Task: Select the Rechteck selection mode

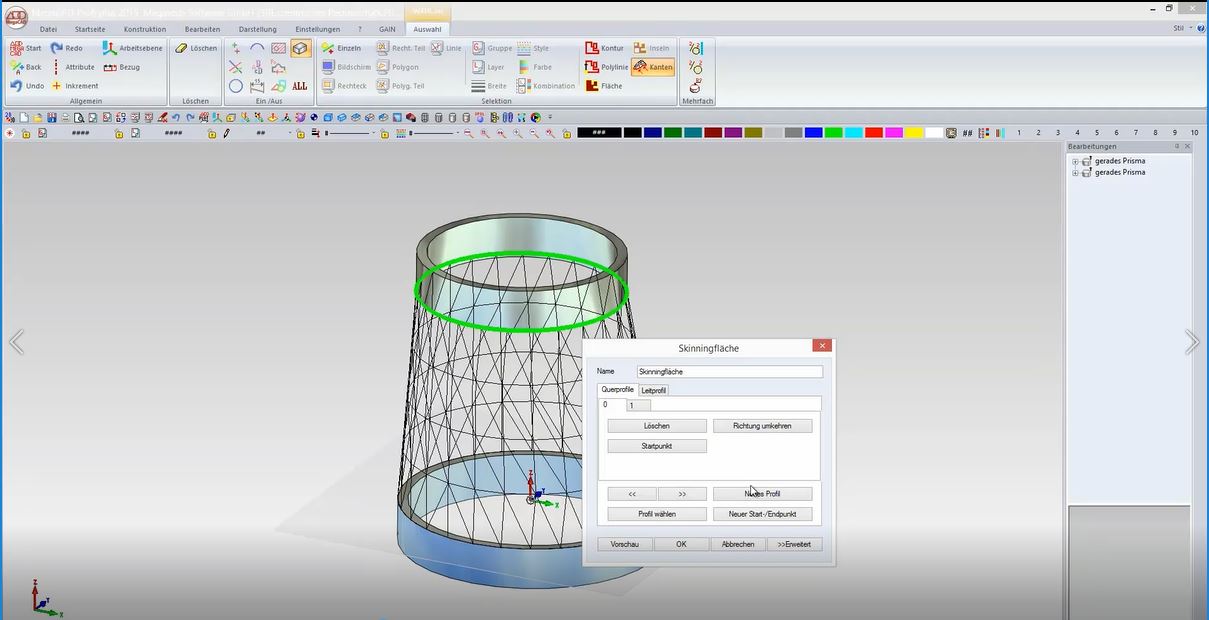Action: point(344,86)
